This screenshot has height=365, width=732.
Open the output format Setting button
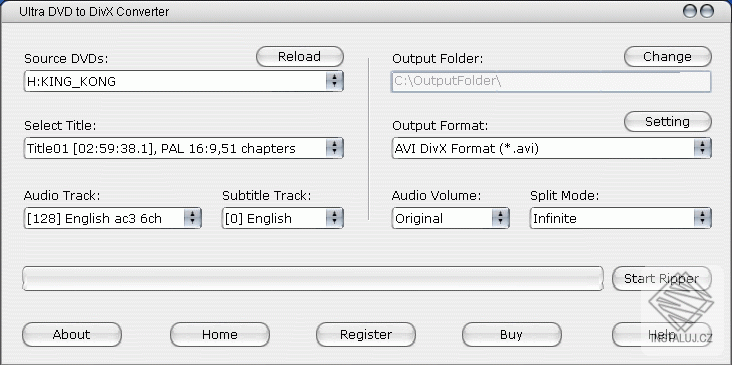[668, 122]
